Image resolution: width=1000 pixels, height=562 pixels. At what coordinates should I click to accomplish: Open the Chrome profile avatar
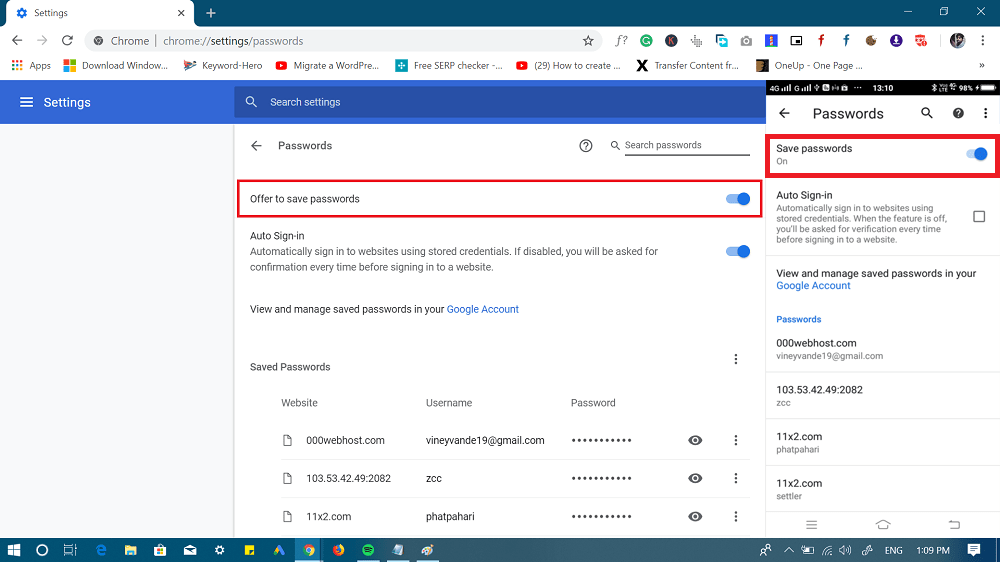(957, 41)
